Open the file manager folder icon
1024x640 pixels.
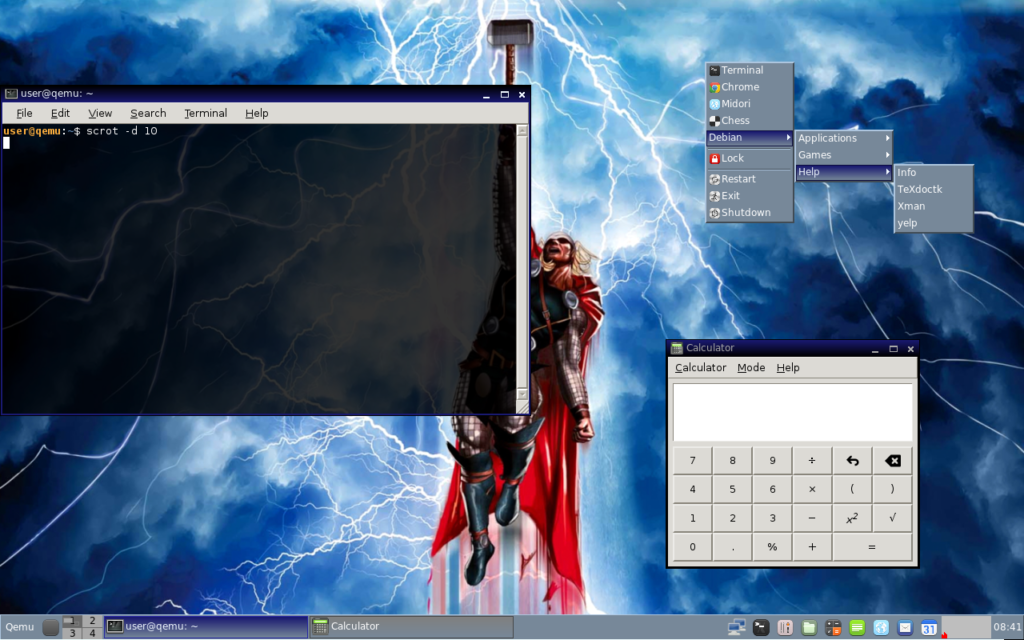(x=809, y=627)
